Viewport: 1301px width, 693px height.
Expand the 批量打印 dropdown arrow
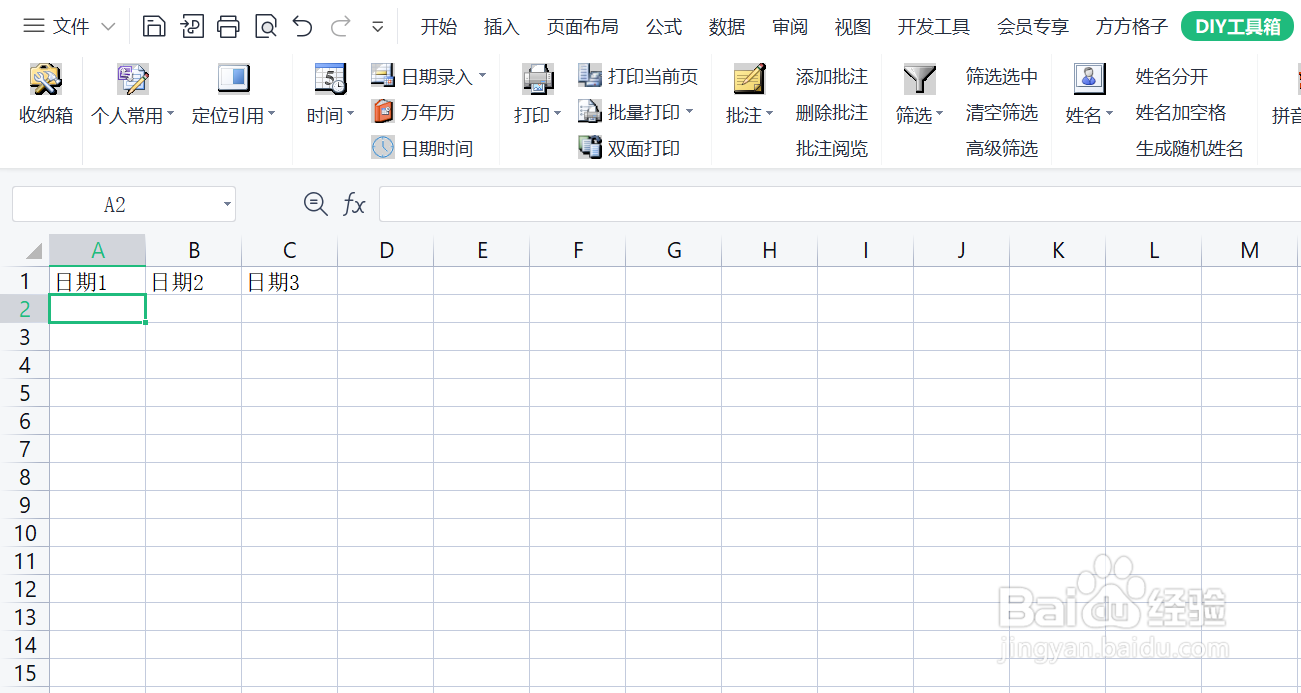tap(690, 112)
